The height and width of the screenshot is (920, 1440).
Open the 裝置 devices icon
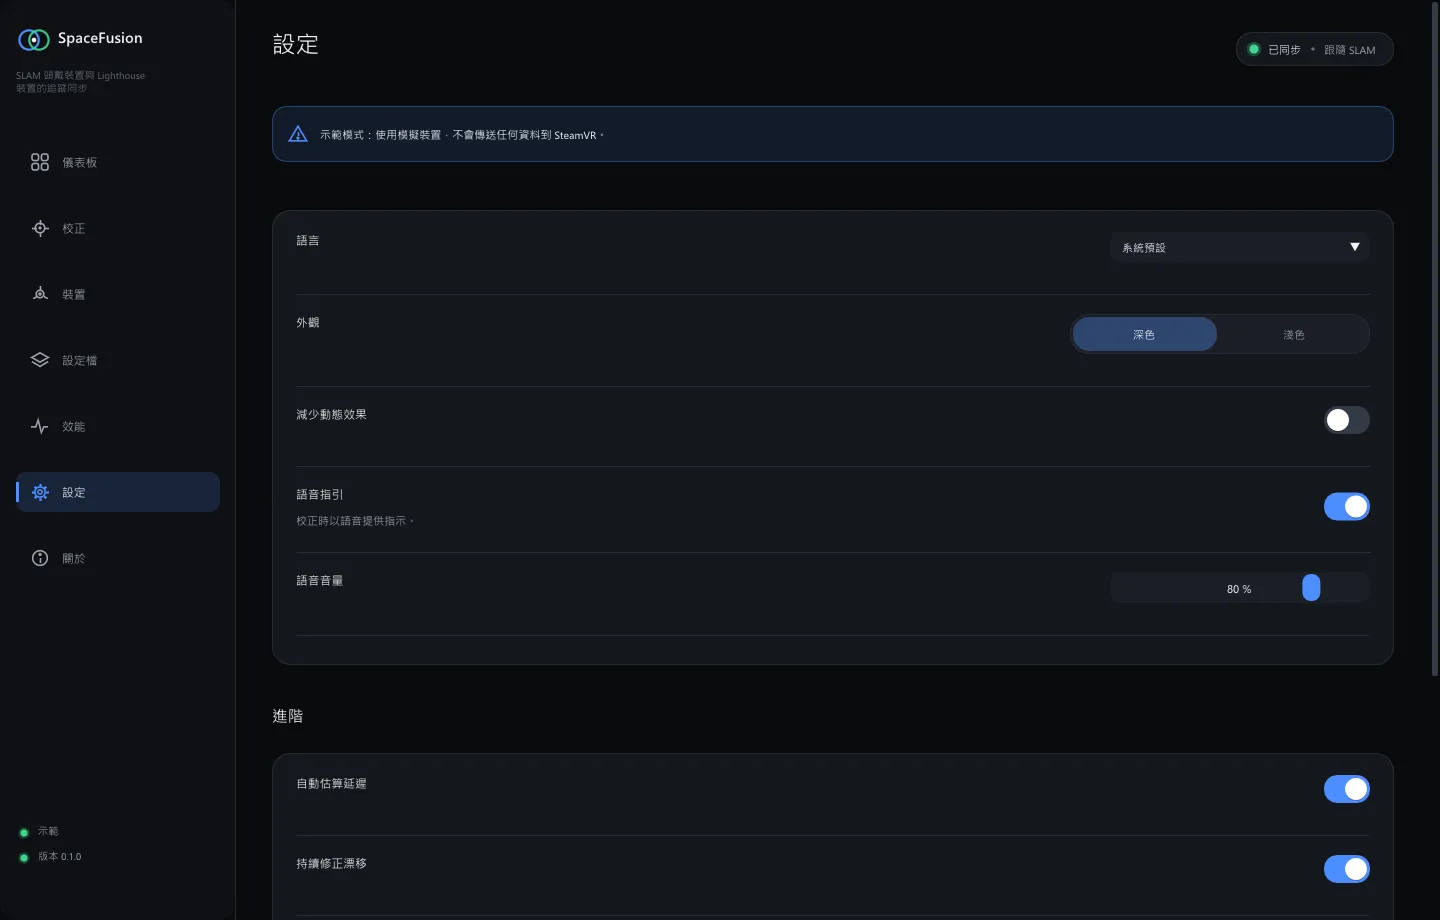(x=40, y=294)
